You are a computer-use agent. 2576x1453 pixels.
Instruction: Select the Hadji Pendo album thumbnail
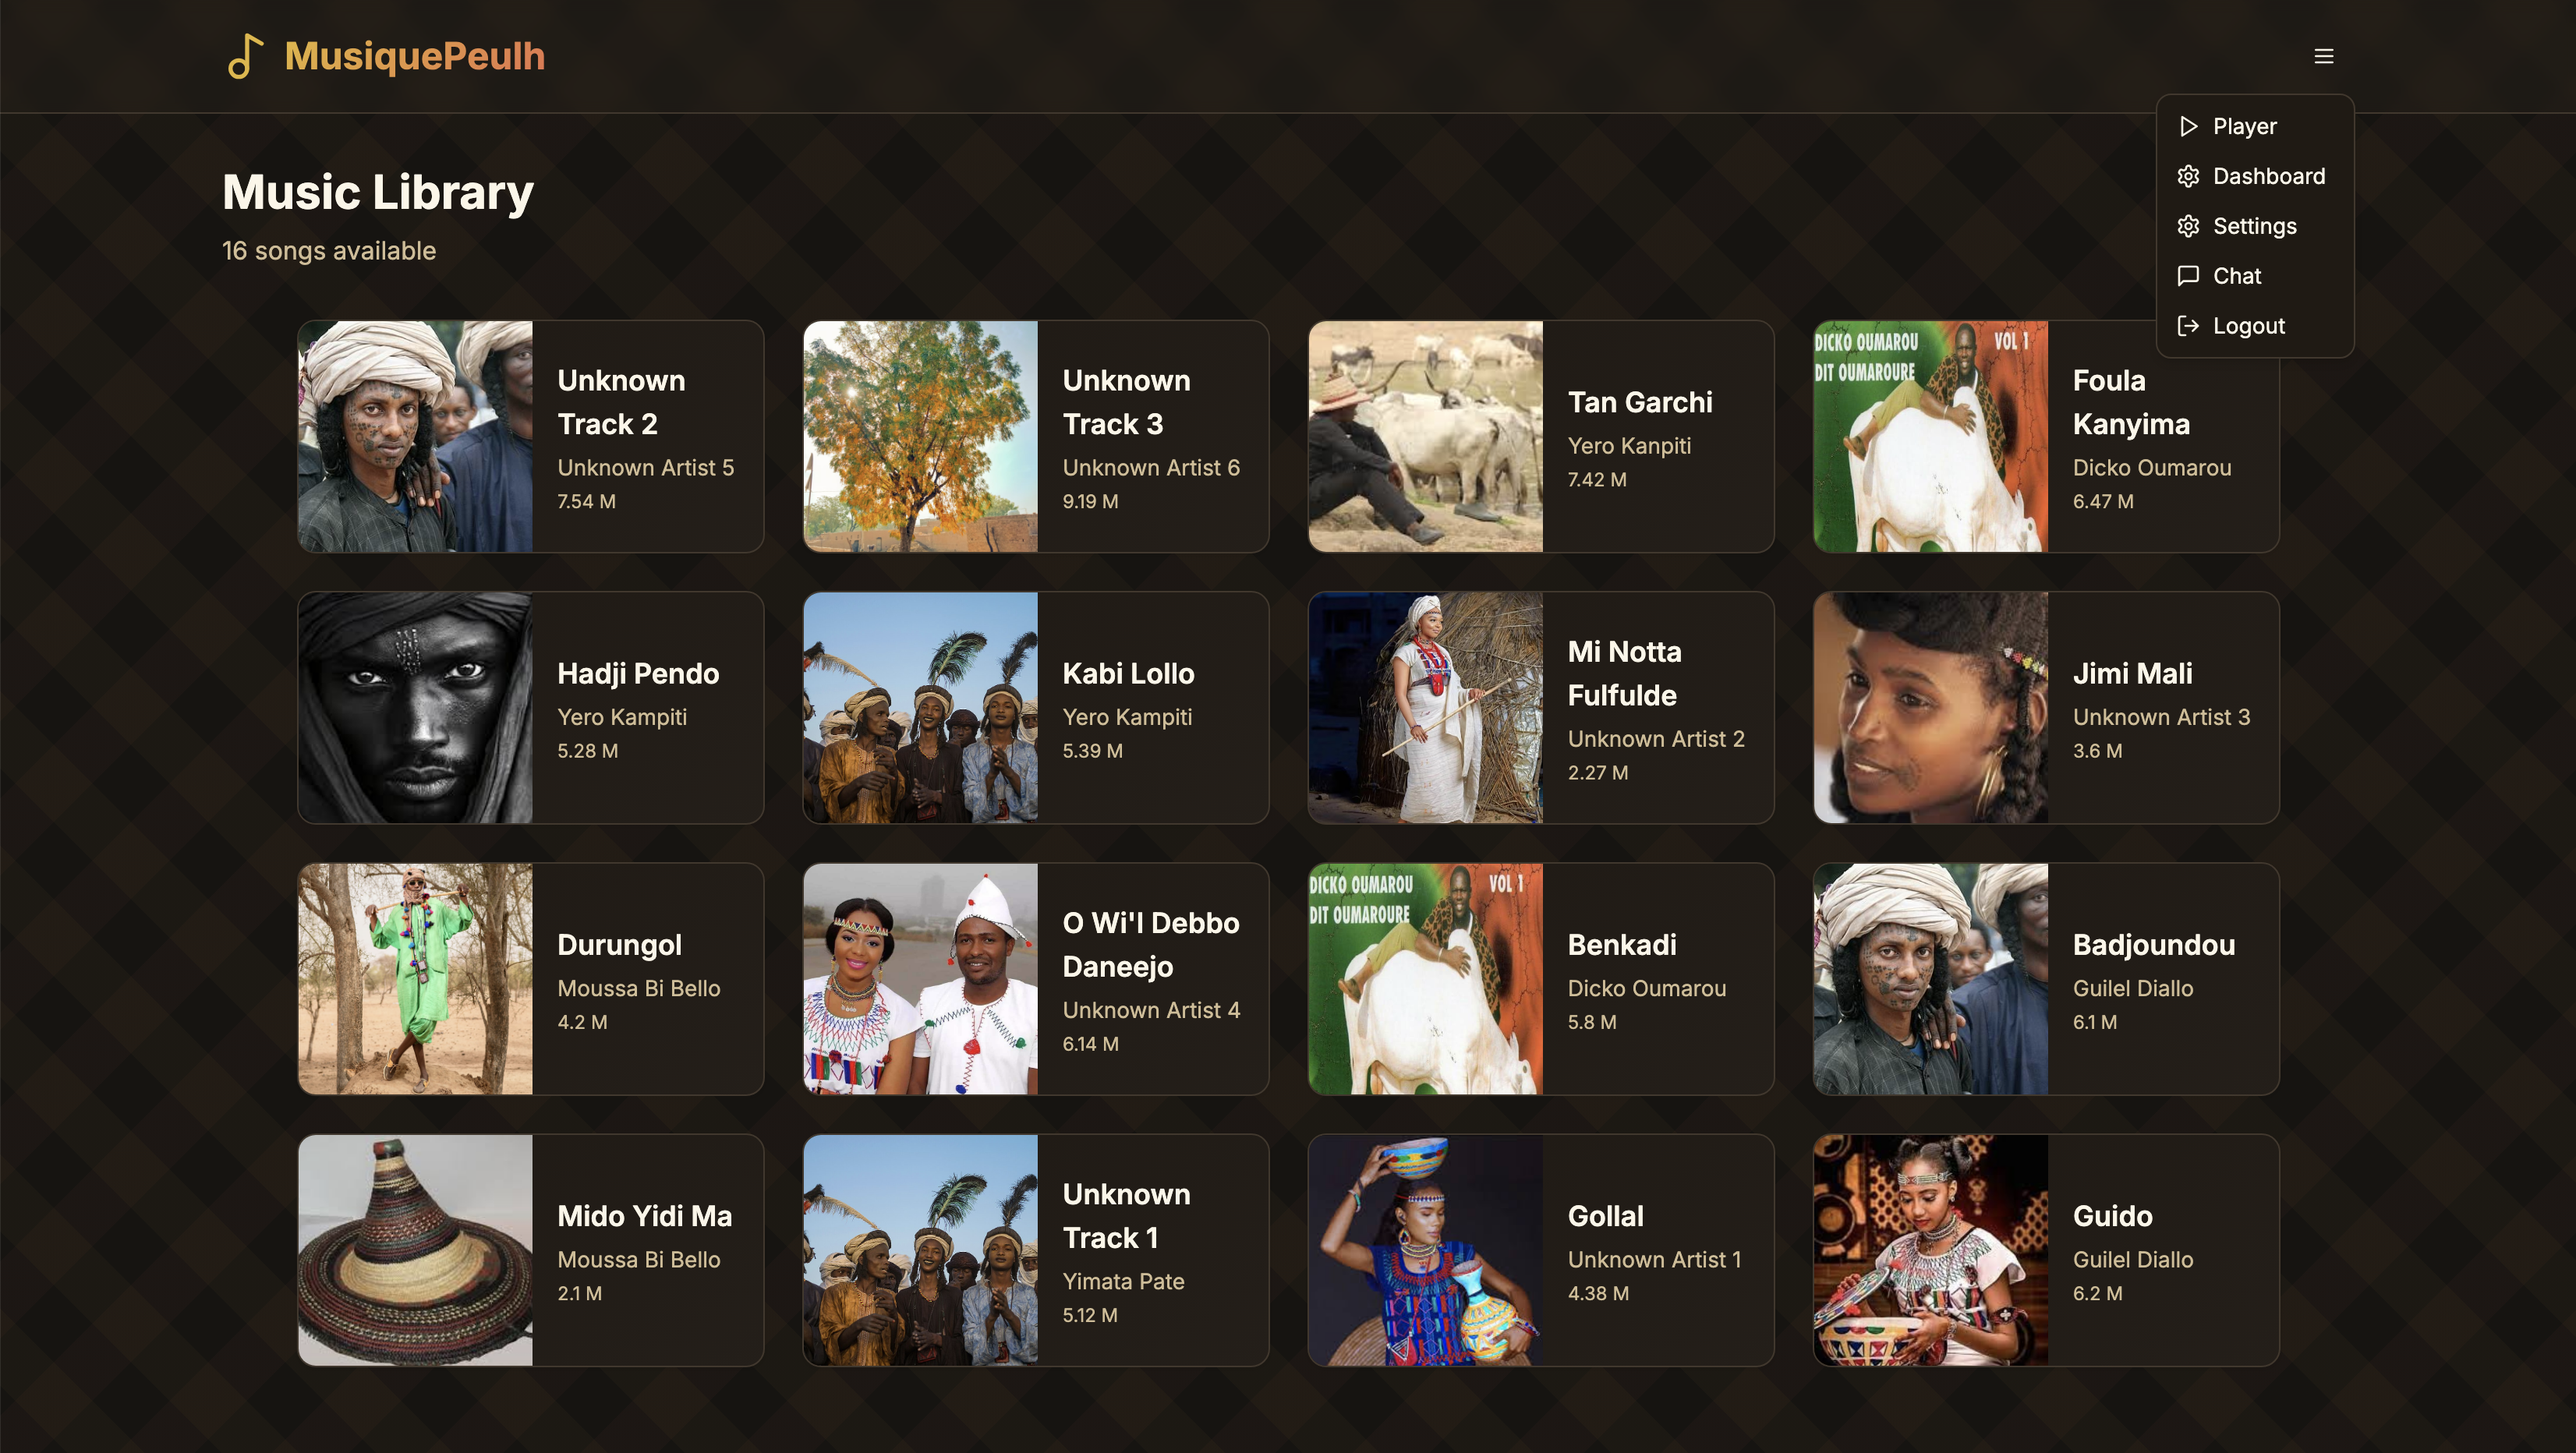(x=415, y=708)
